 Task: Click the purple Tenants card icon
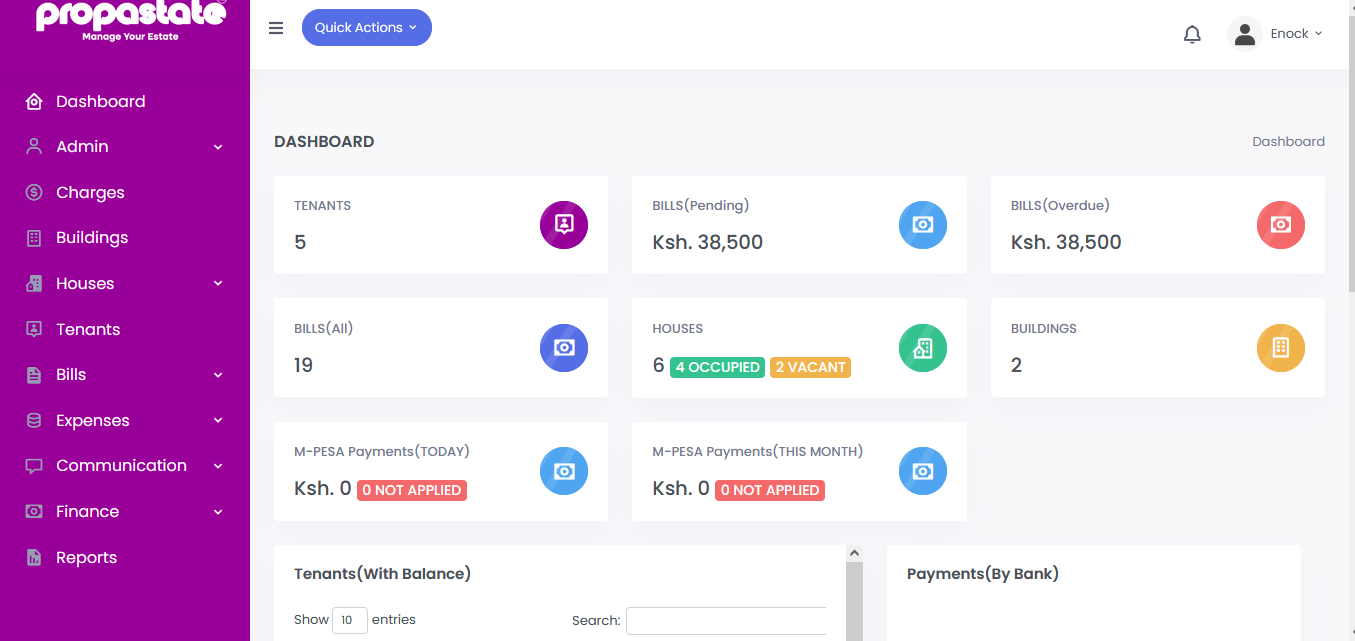tap(564, 224)
